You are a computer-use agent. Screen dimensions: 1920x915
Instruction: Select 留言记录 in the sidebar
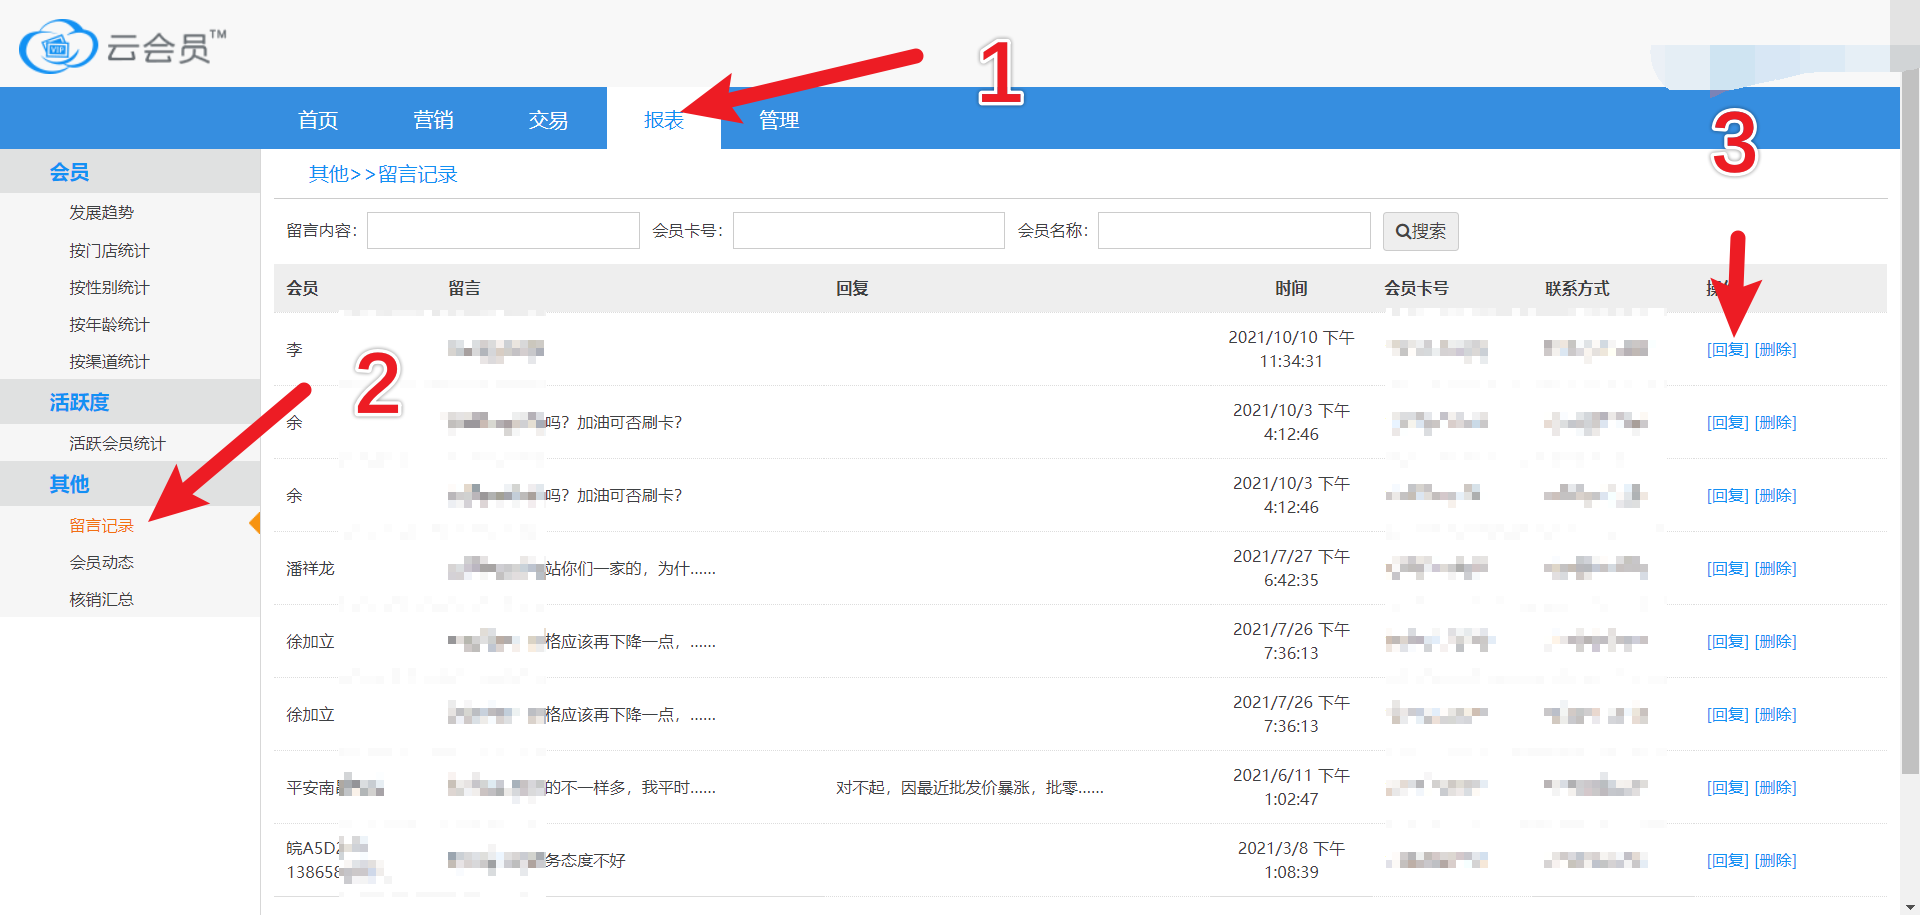101,525
